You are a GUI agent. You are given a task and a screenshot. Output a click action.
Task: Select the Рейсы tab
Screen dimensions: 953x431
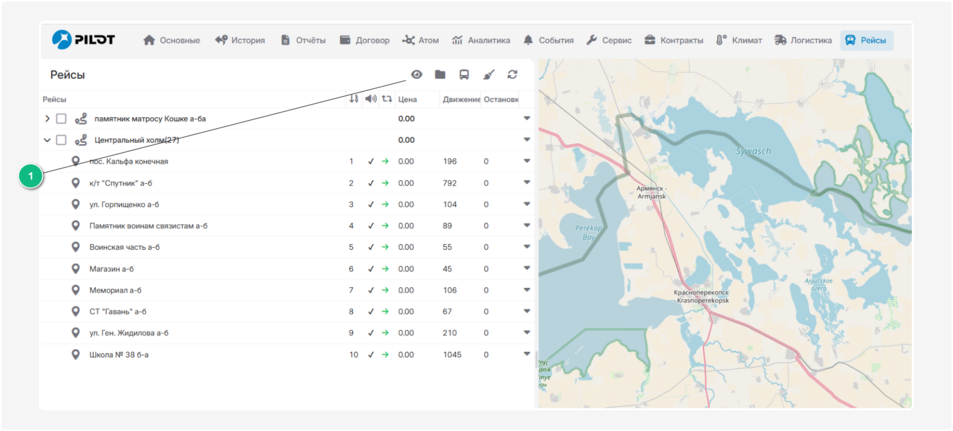click(867, 41)
